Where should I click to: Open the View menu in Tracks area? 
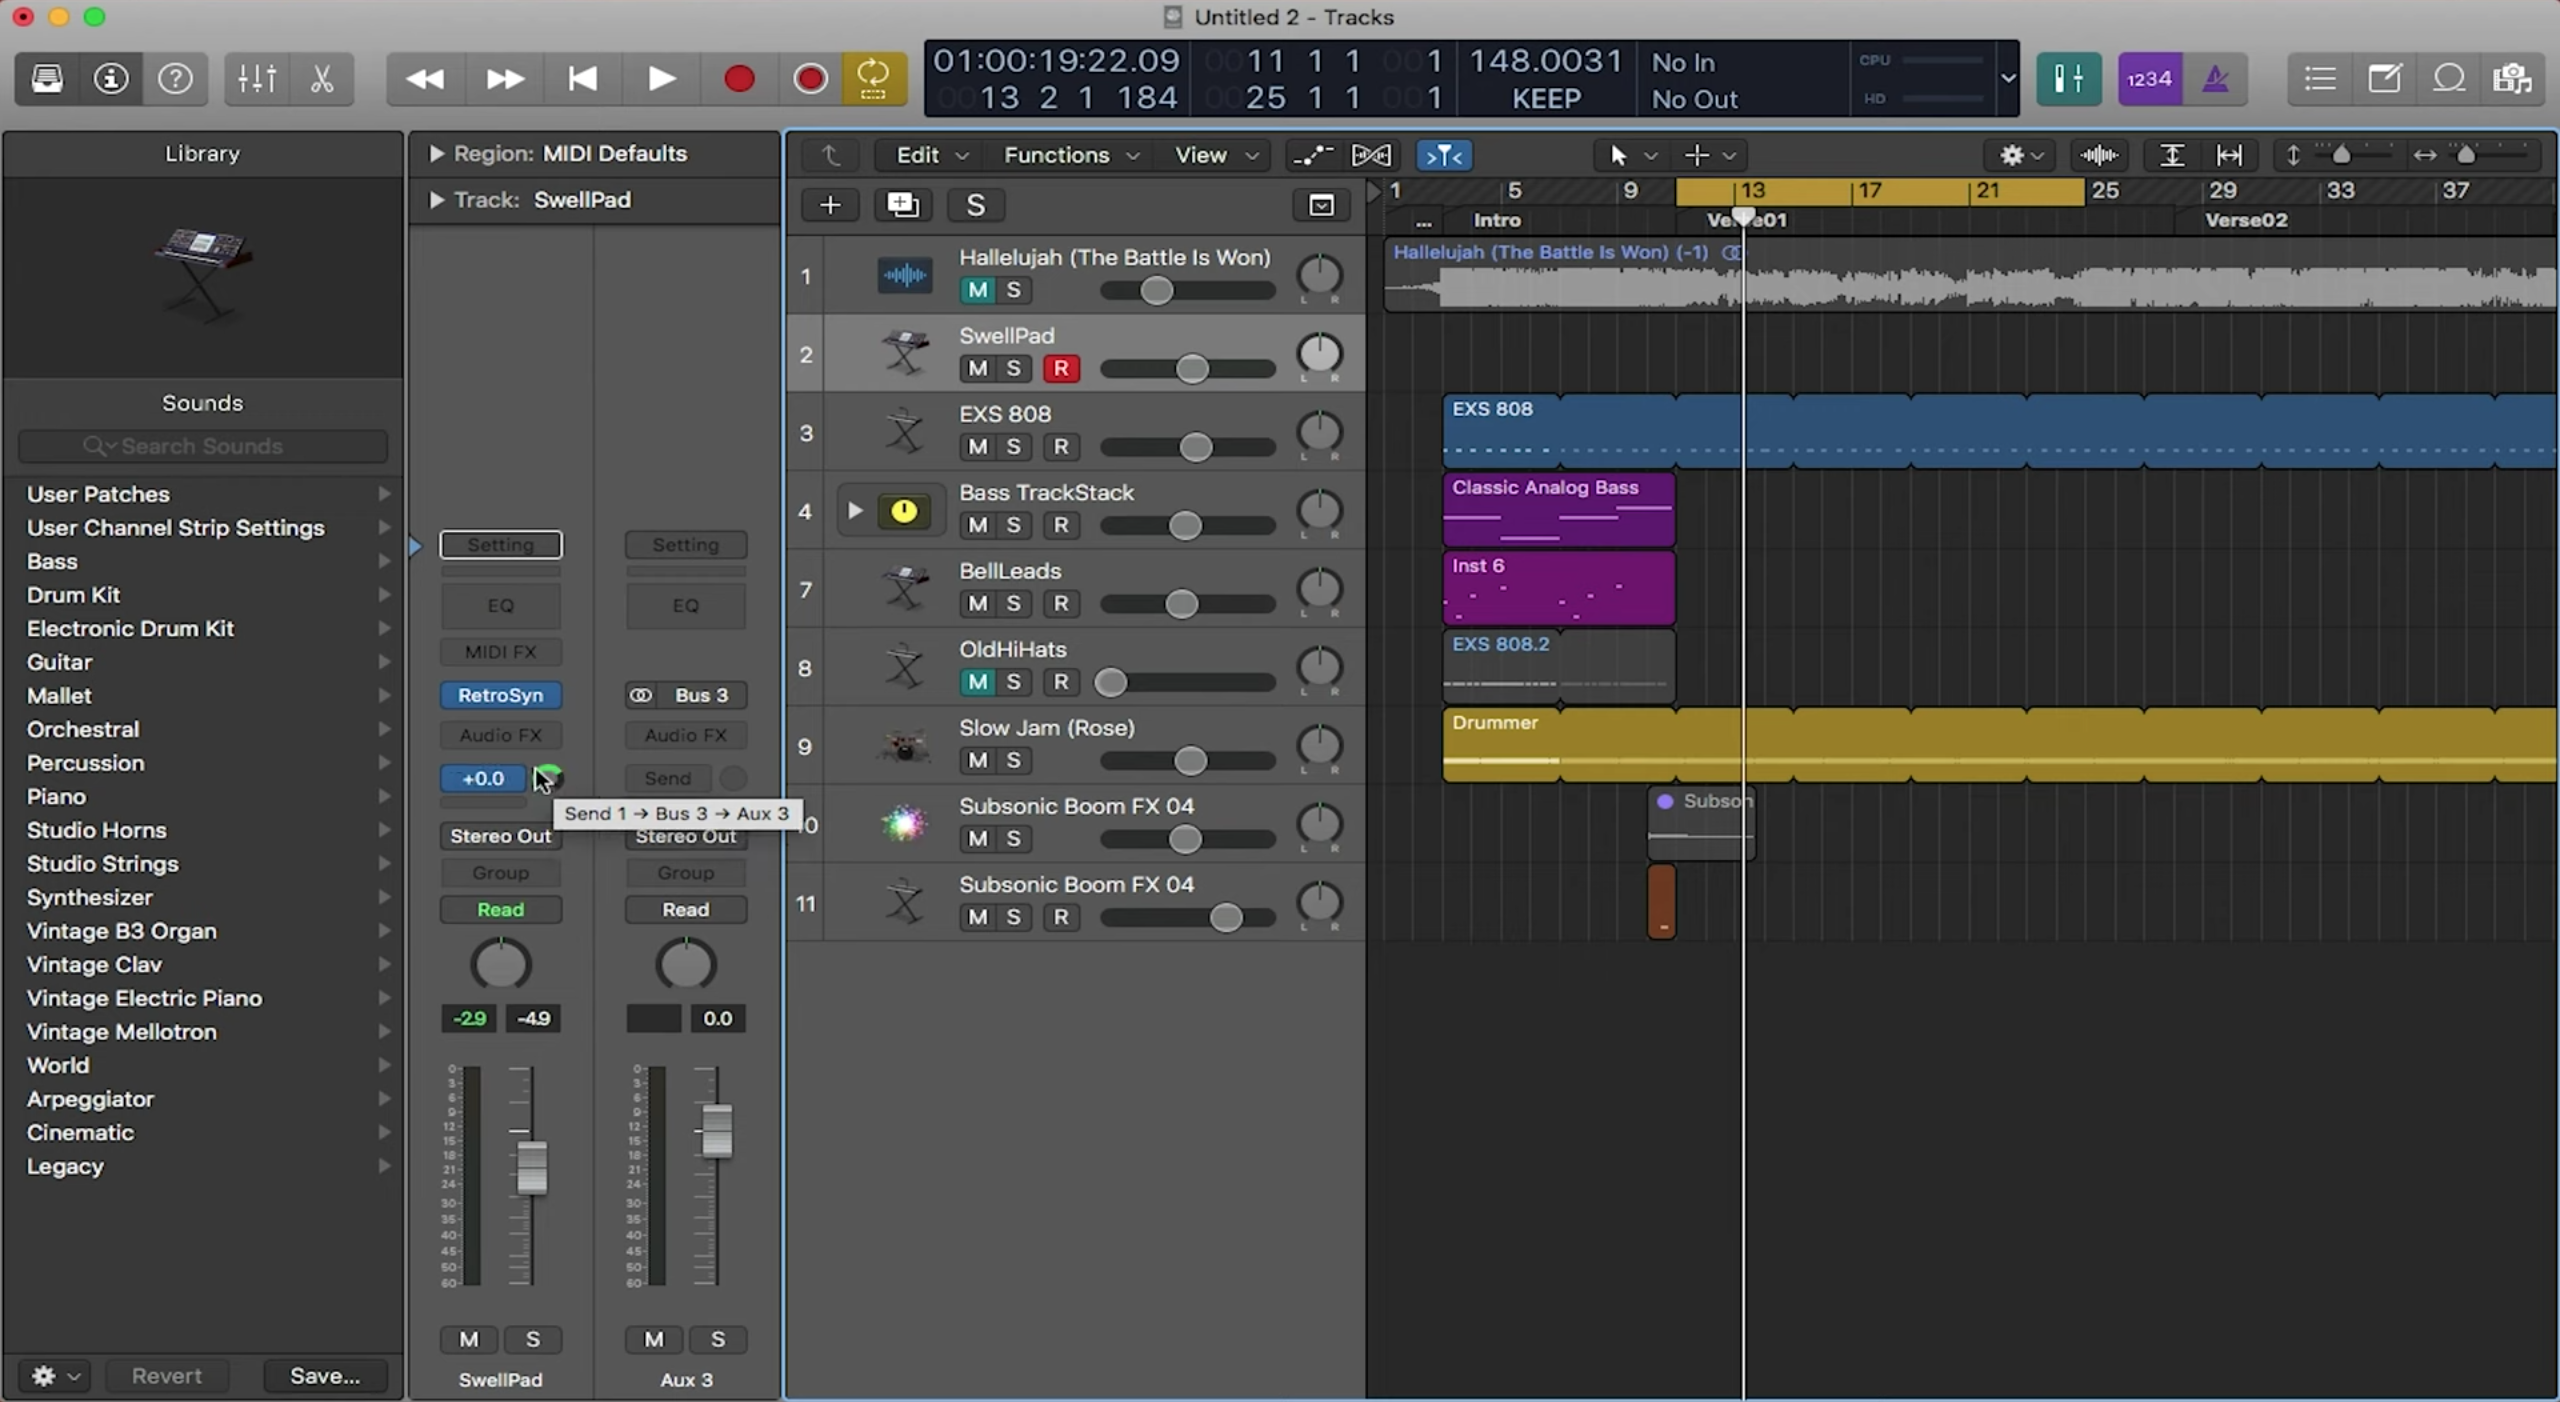pos(1215,155)
